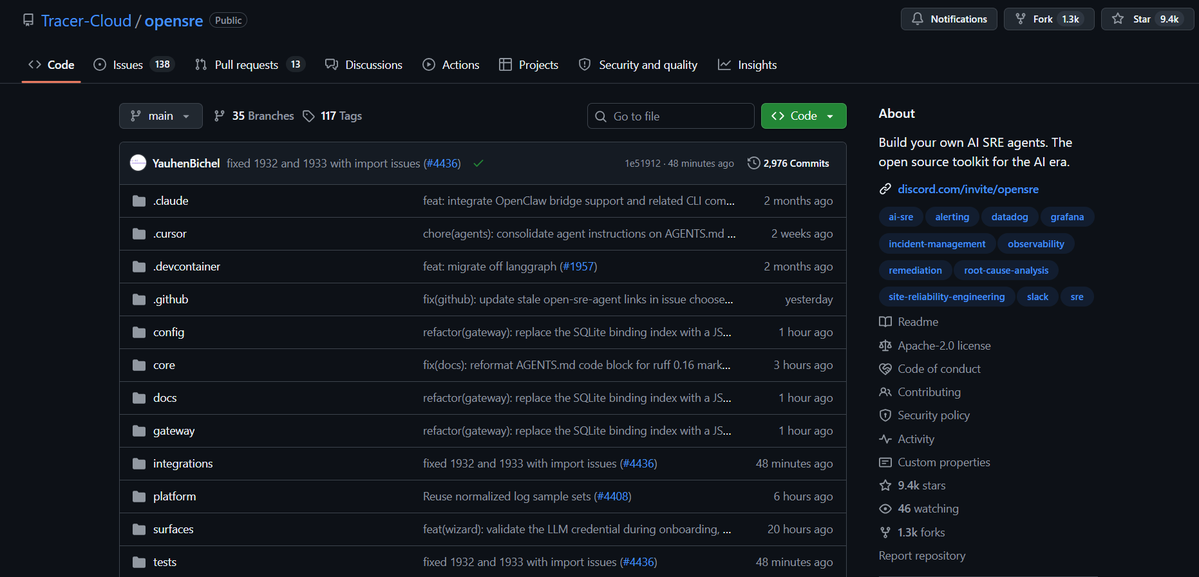Click folder icon of platform row

click(138, 497)
